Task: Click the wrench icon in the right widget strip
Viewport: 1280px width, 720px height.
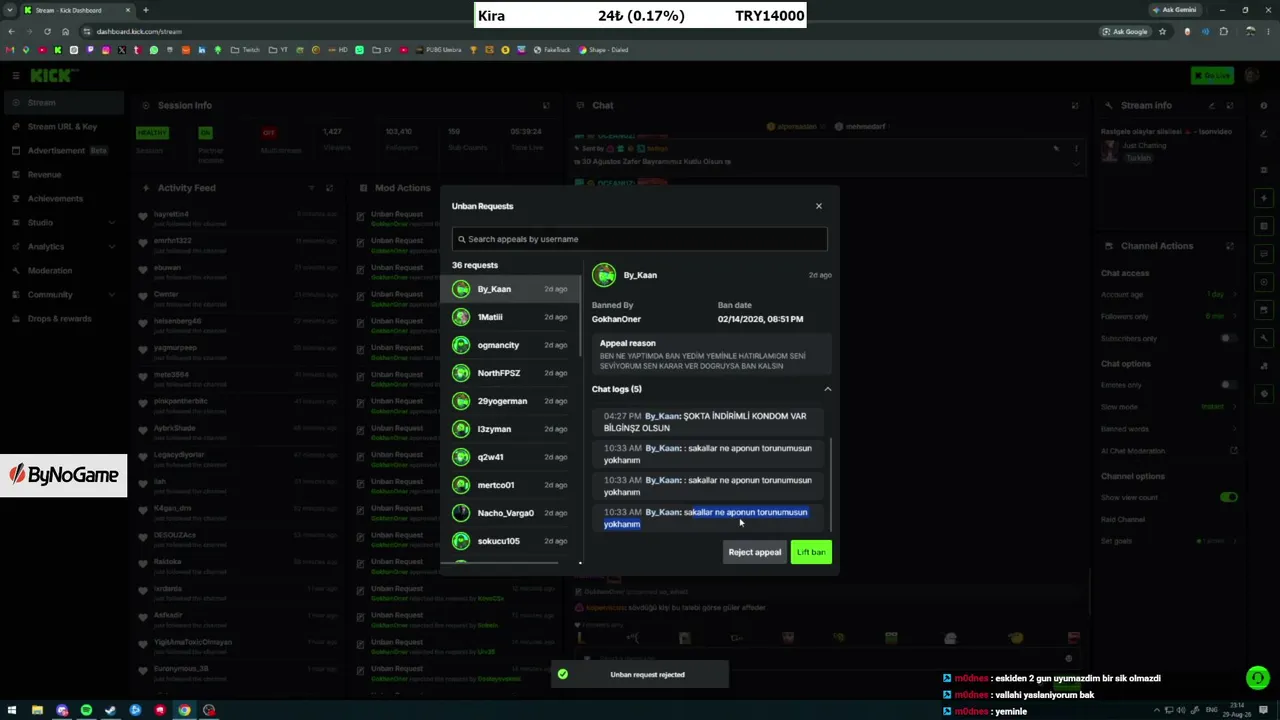Action: click(1264, 338)
